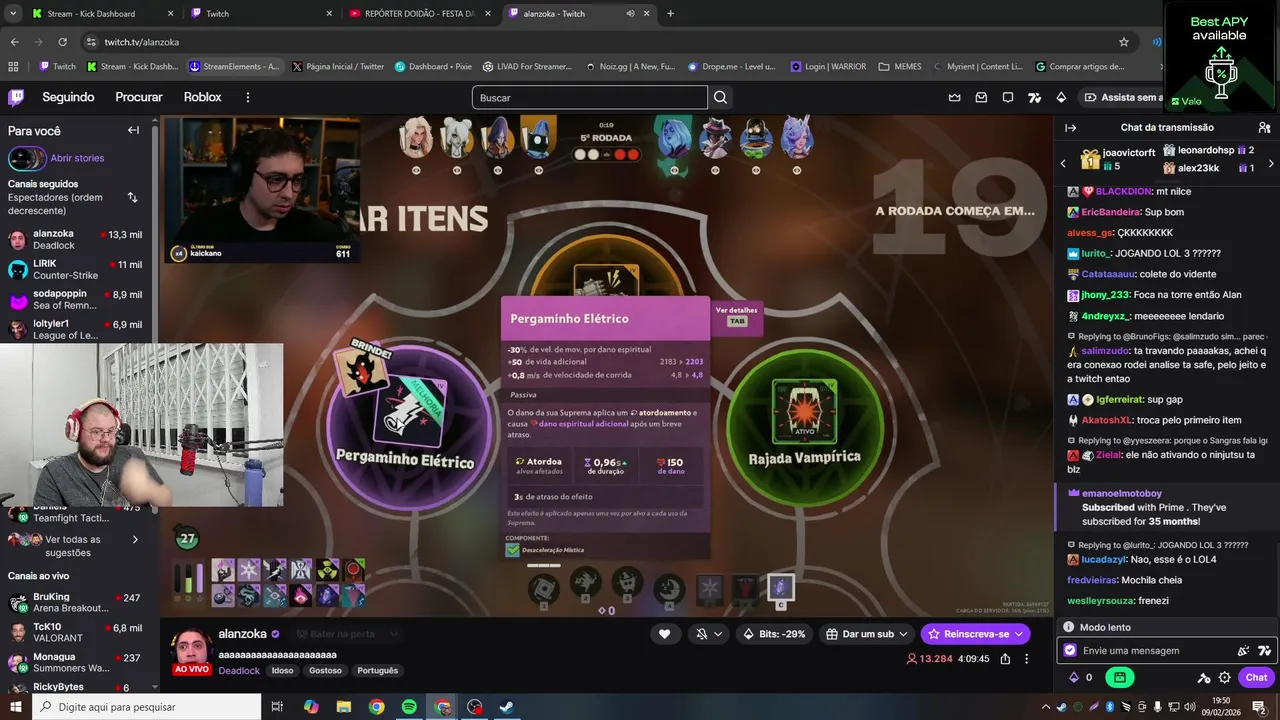Click the Bits diamond icon in top navigation

pyautogui.click(x=1061, y=97)
